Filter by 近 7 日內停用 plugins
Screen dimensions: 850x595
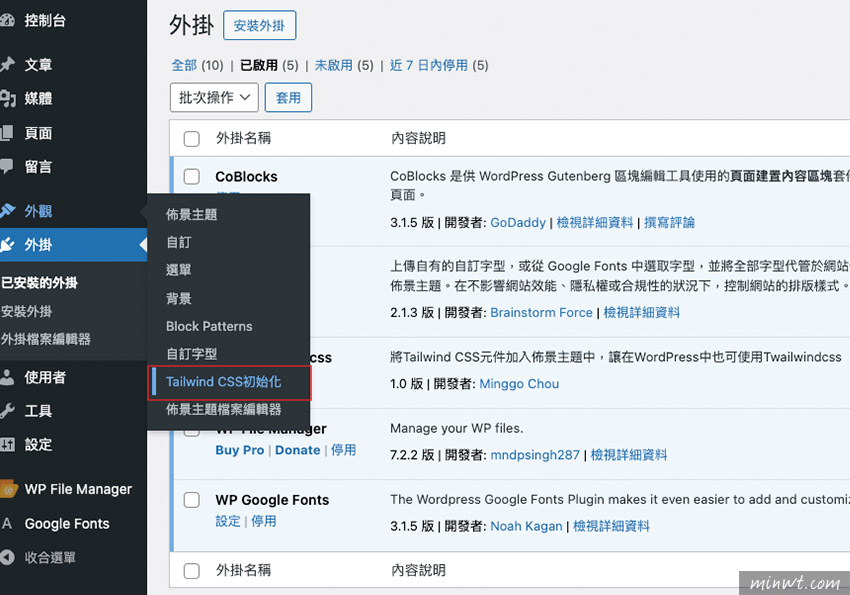(x=429, y=66)
